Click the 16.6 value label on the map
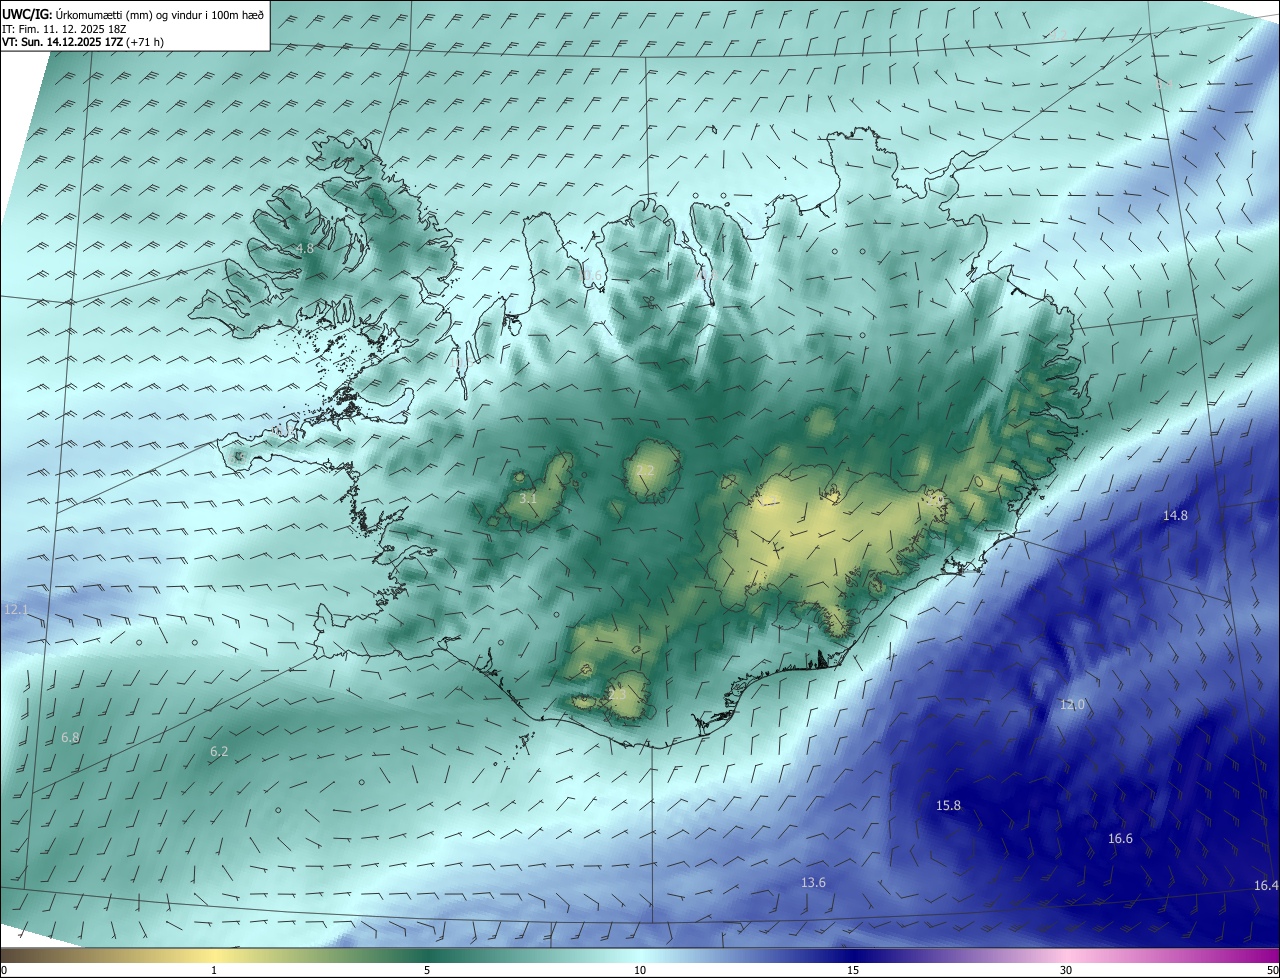The image size is (1280, 978). point(1120,838)
